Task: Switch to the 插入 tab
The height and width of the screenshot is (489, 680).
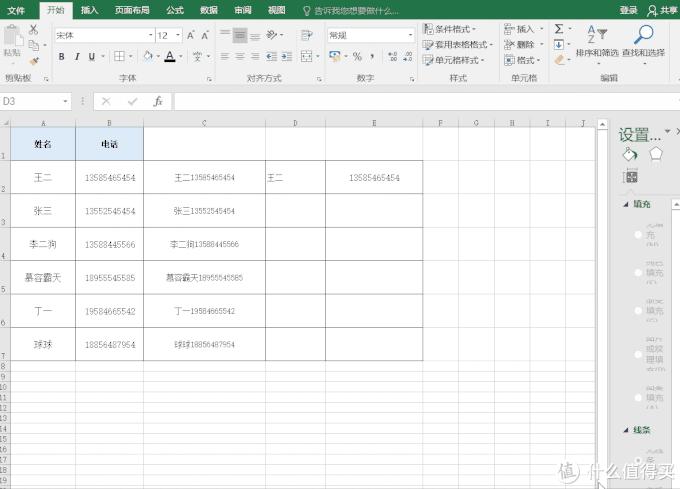Action: pyautogui.click(x=89, y=10)
